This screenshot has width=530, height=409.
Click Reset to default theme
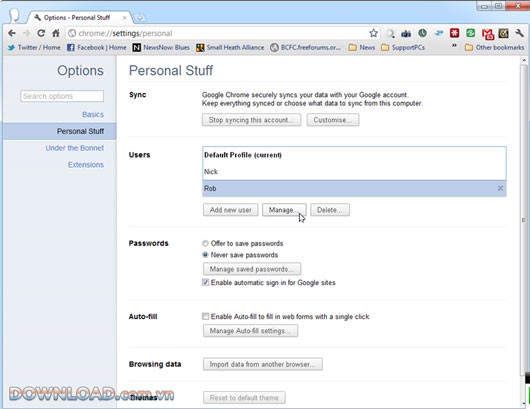click(244, 398)
